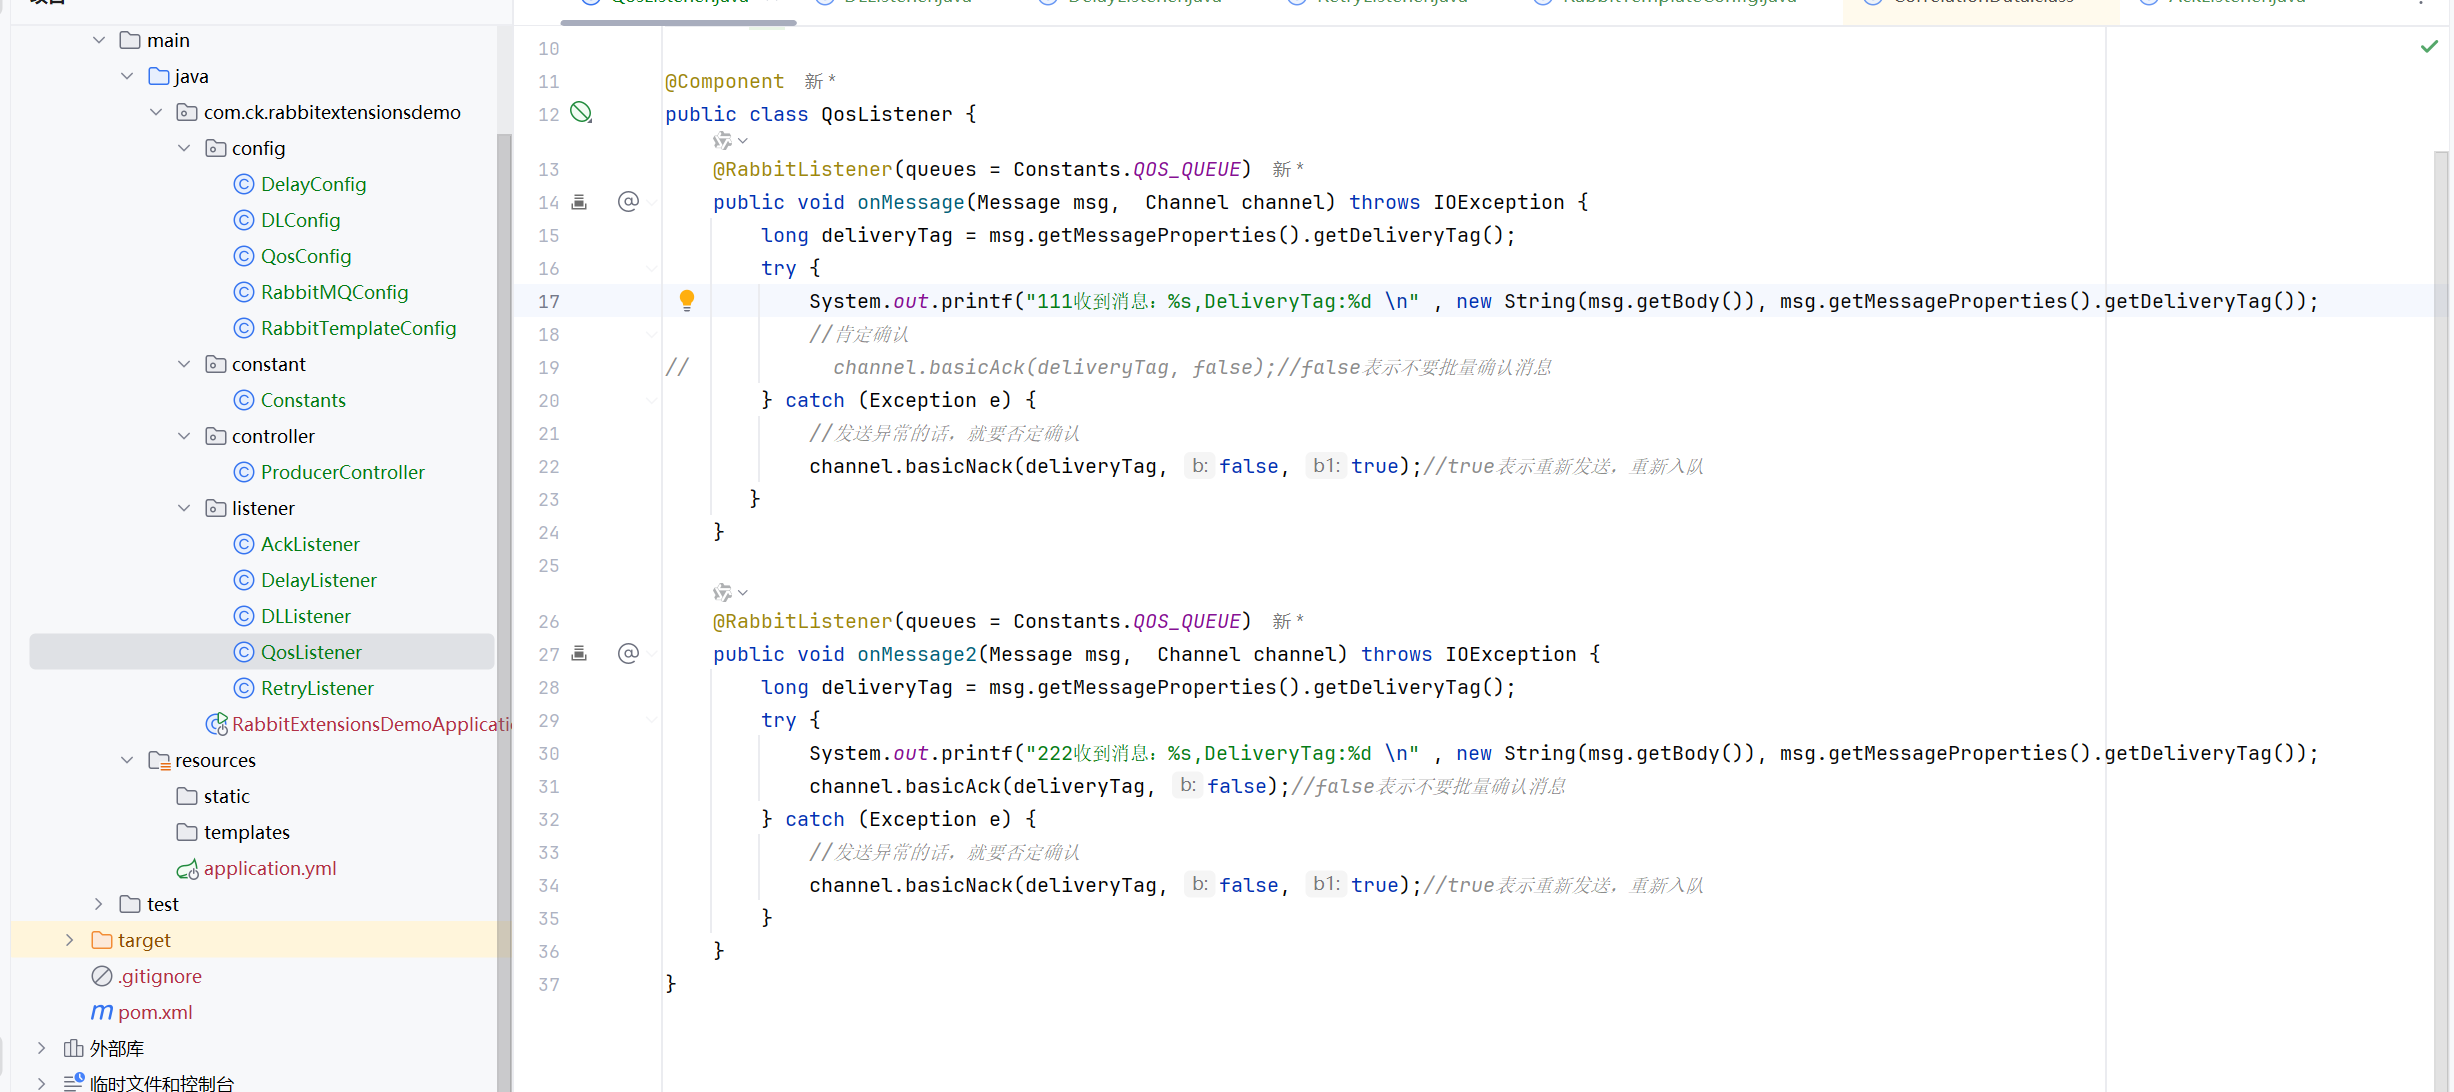Screen dimensions: 2454x1092
Task: Click the yellow intention lightbulb on line 17
Action: pos(687,299)
